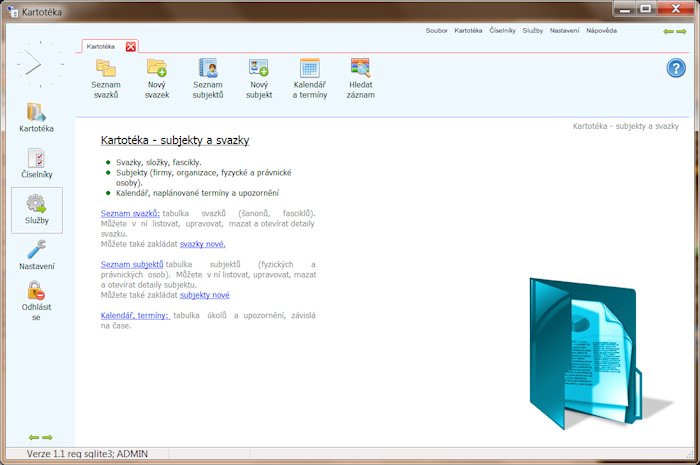Launch Hledat záznam search icon

click(x=361, y=79)
